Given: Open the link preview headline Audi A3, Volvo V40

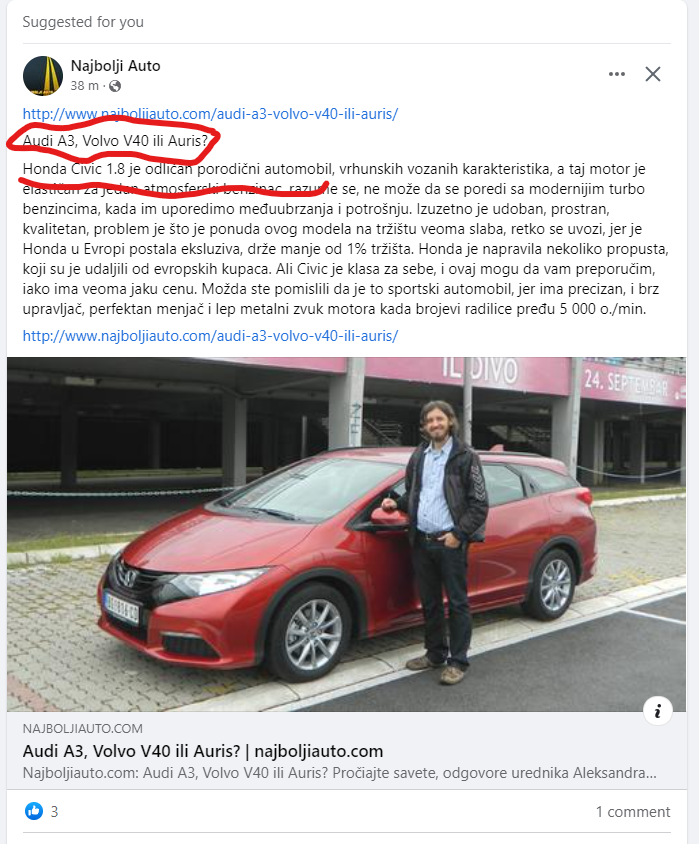Looking at the screenshot, I should coord(203,751).
